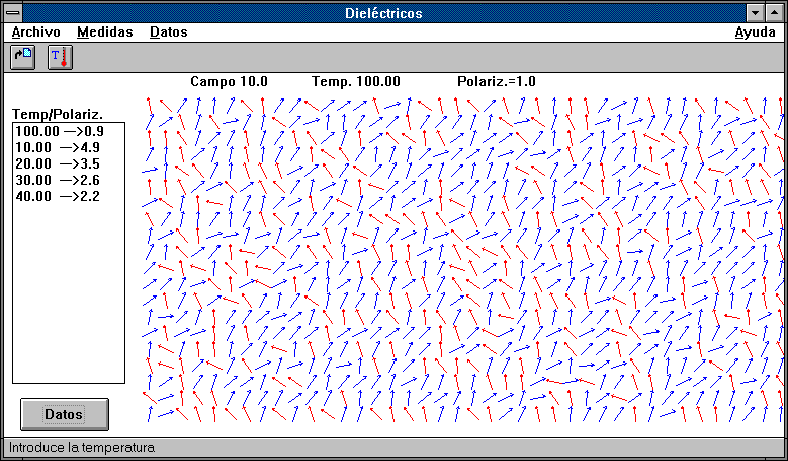This screenshot has height=461, width=788.
Task: Click the export data toolbar icon
Action: click(x=23, y=57)
